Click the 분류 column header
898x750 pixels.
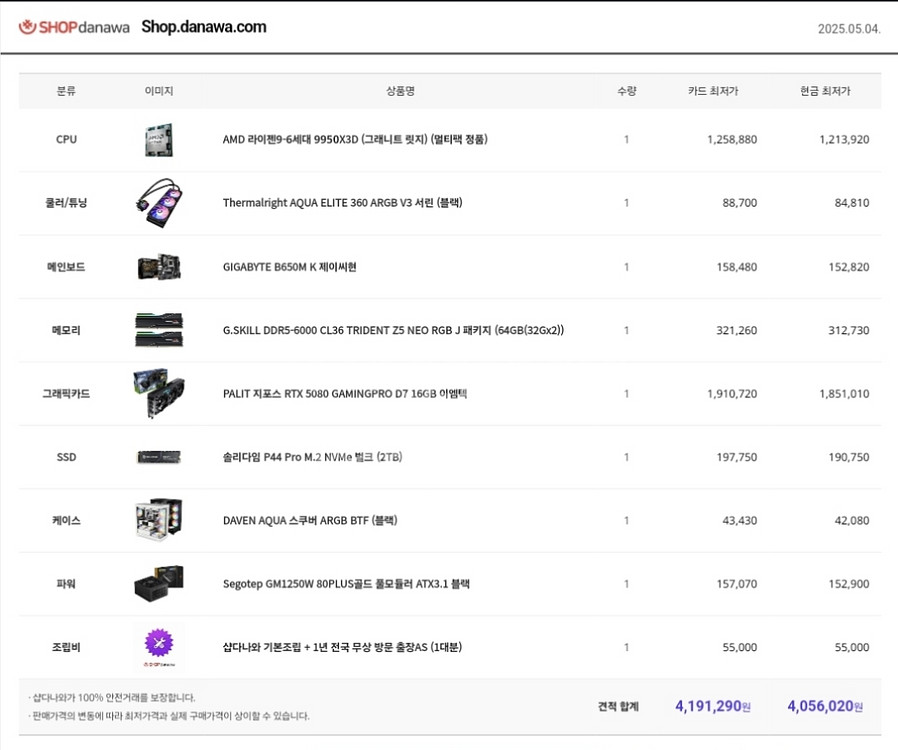pos(66,91)
